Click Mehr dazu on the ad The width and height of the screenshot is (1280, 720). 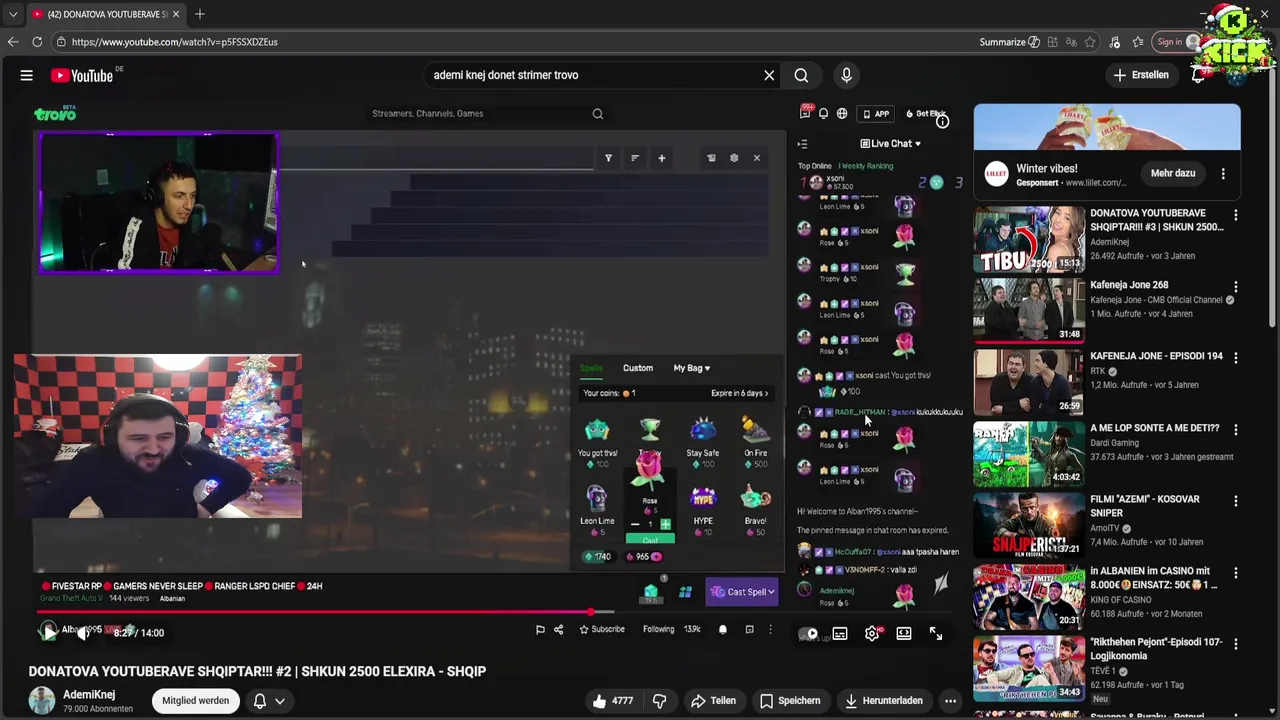point(1173,173)
